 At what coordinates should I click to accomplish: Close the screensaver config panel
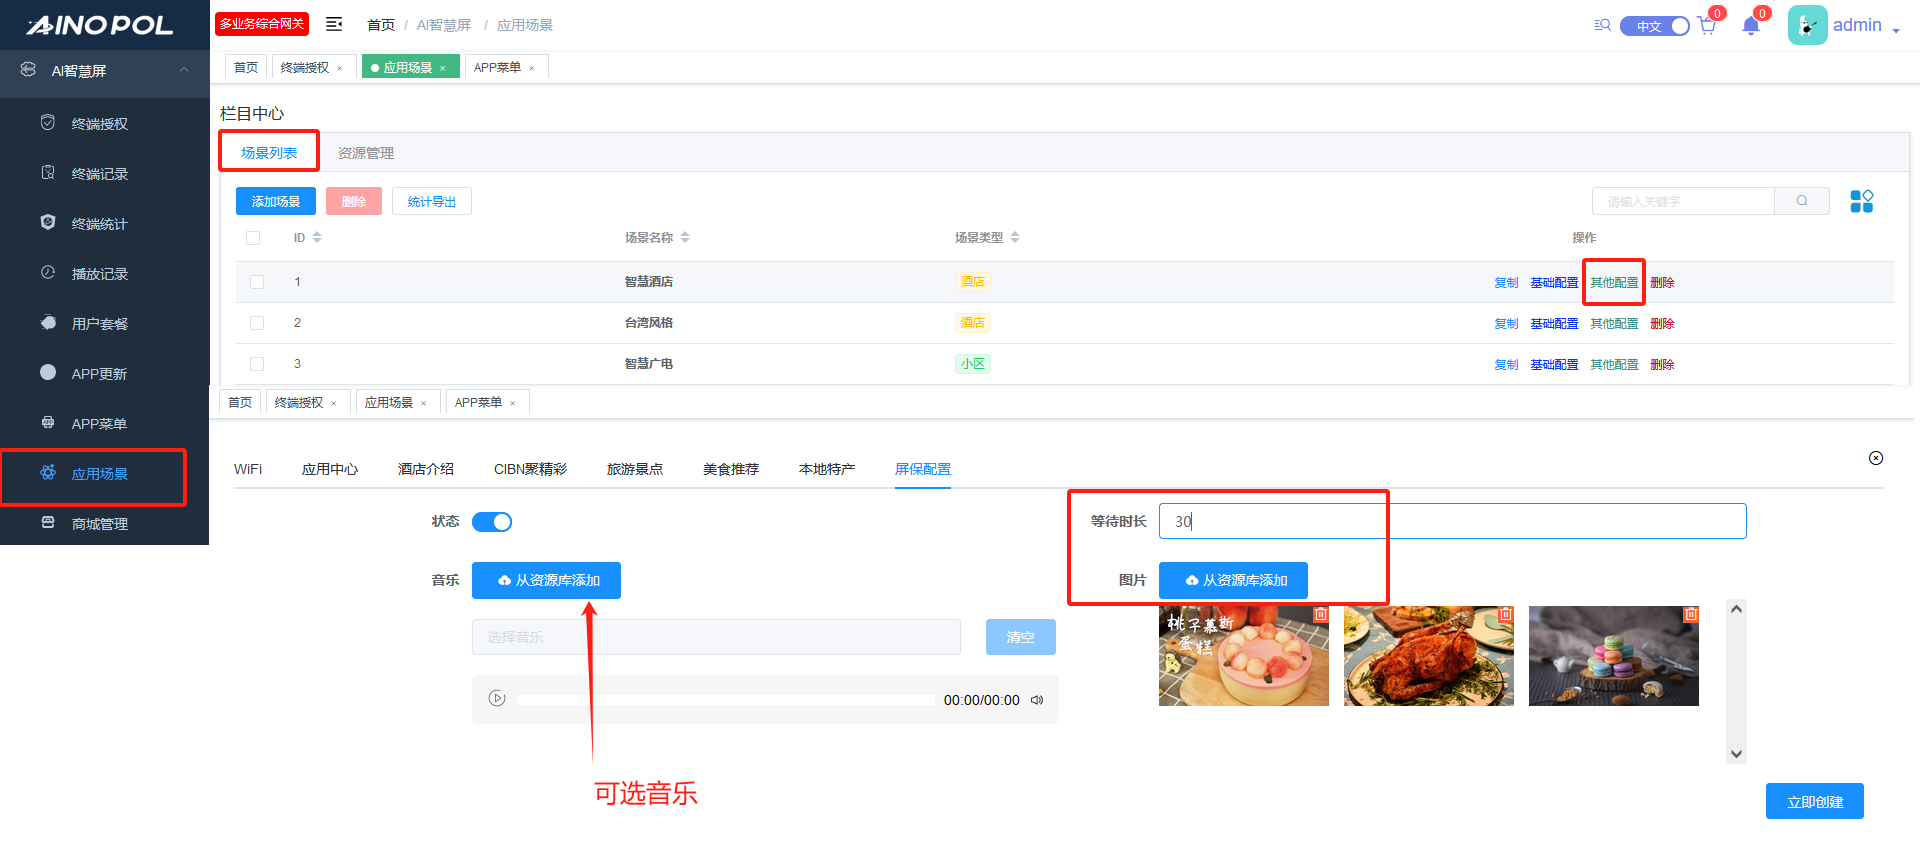(x=1875, y=458)
